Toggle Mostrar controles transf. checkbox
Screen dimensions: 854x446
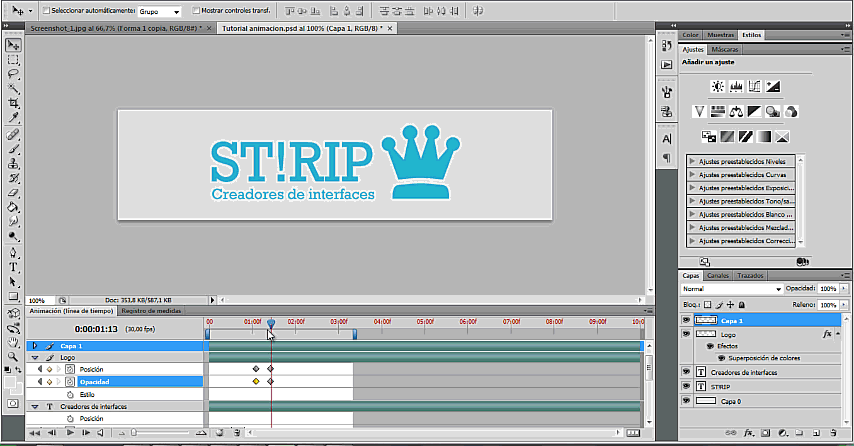196,10
